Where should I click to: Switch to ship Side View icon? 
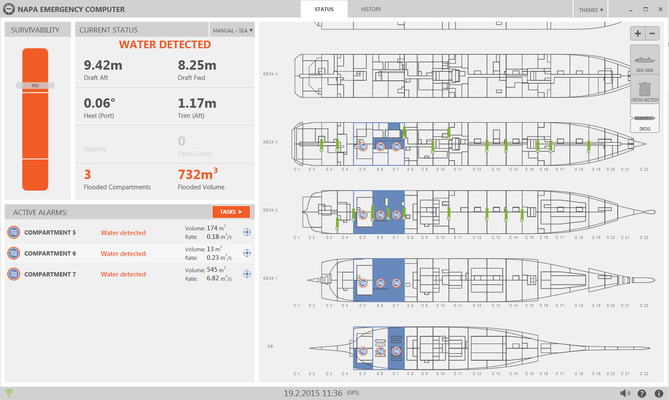point(645,60)
